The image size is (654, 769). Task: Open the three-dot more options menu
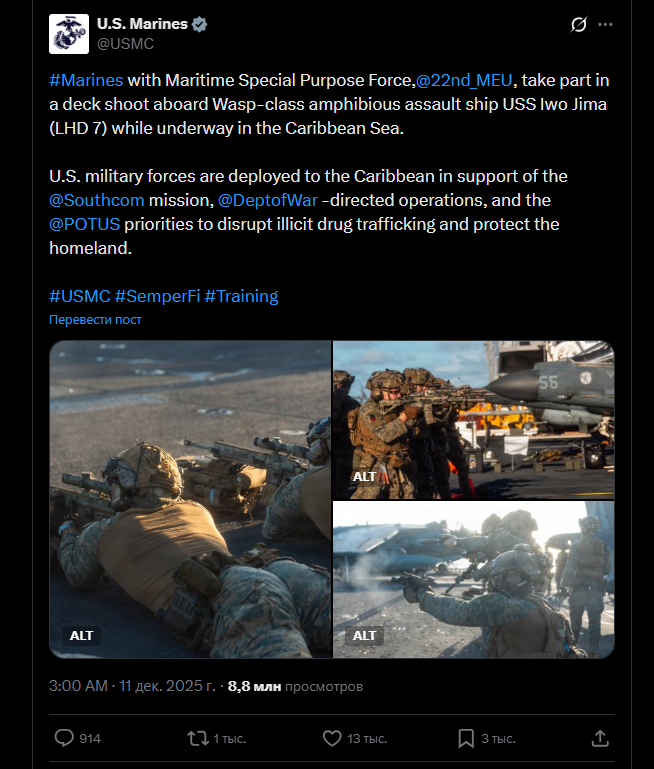click(605, 24)
